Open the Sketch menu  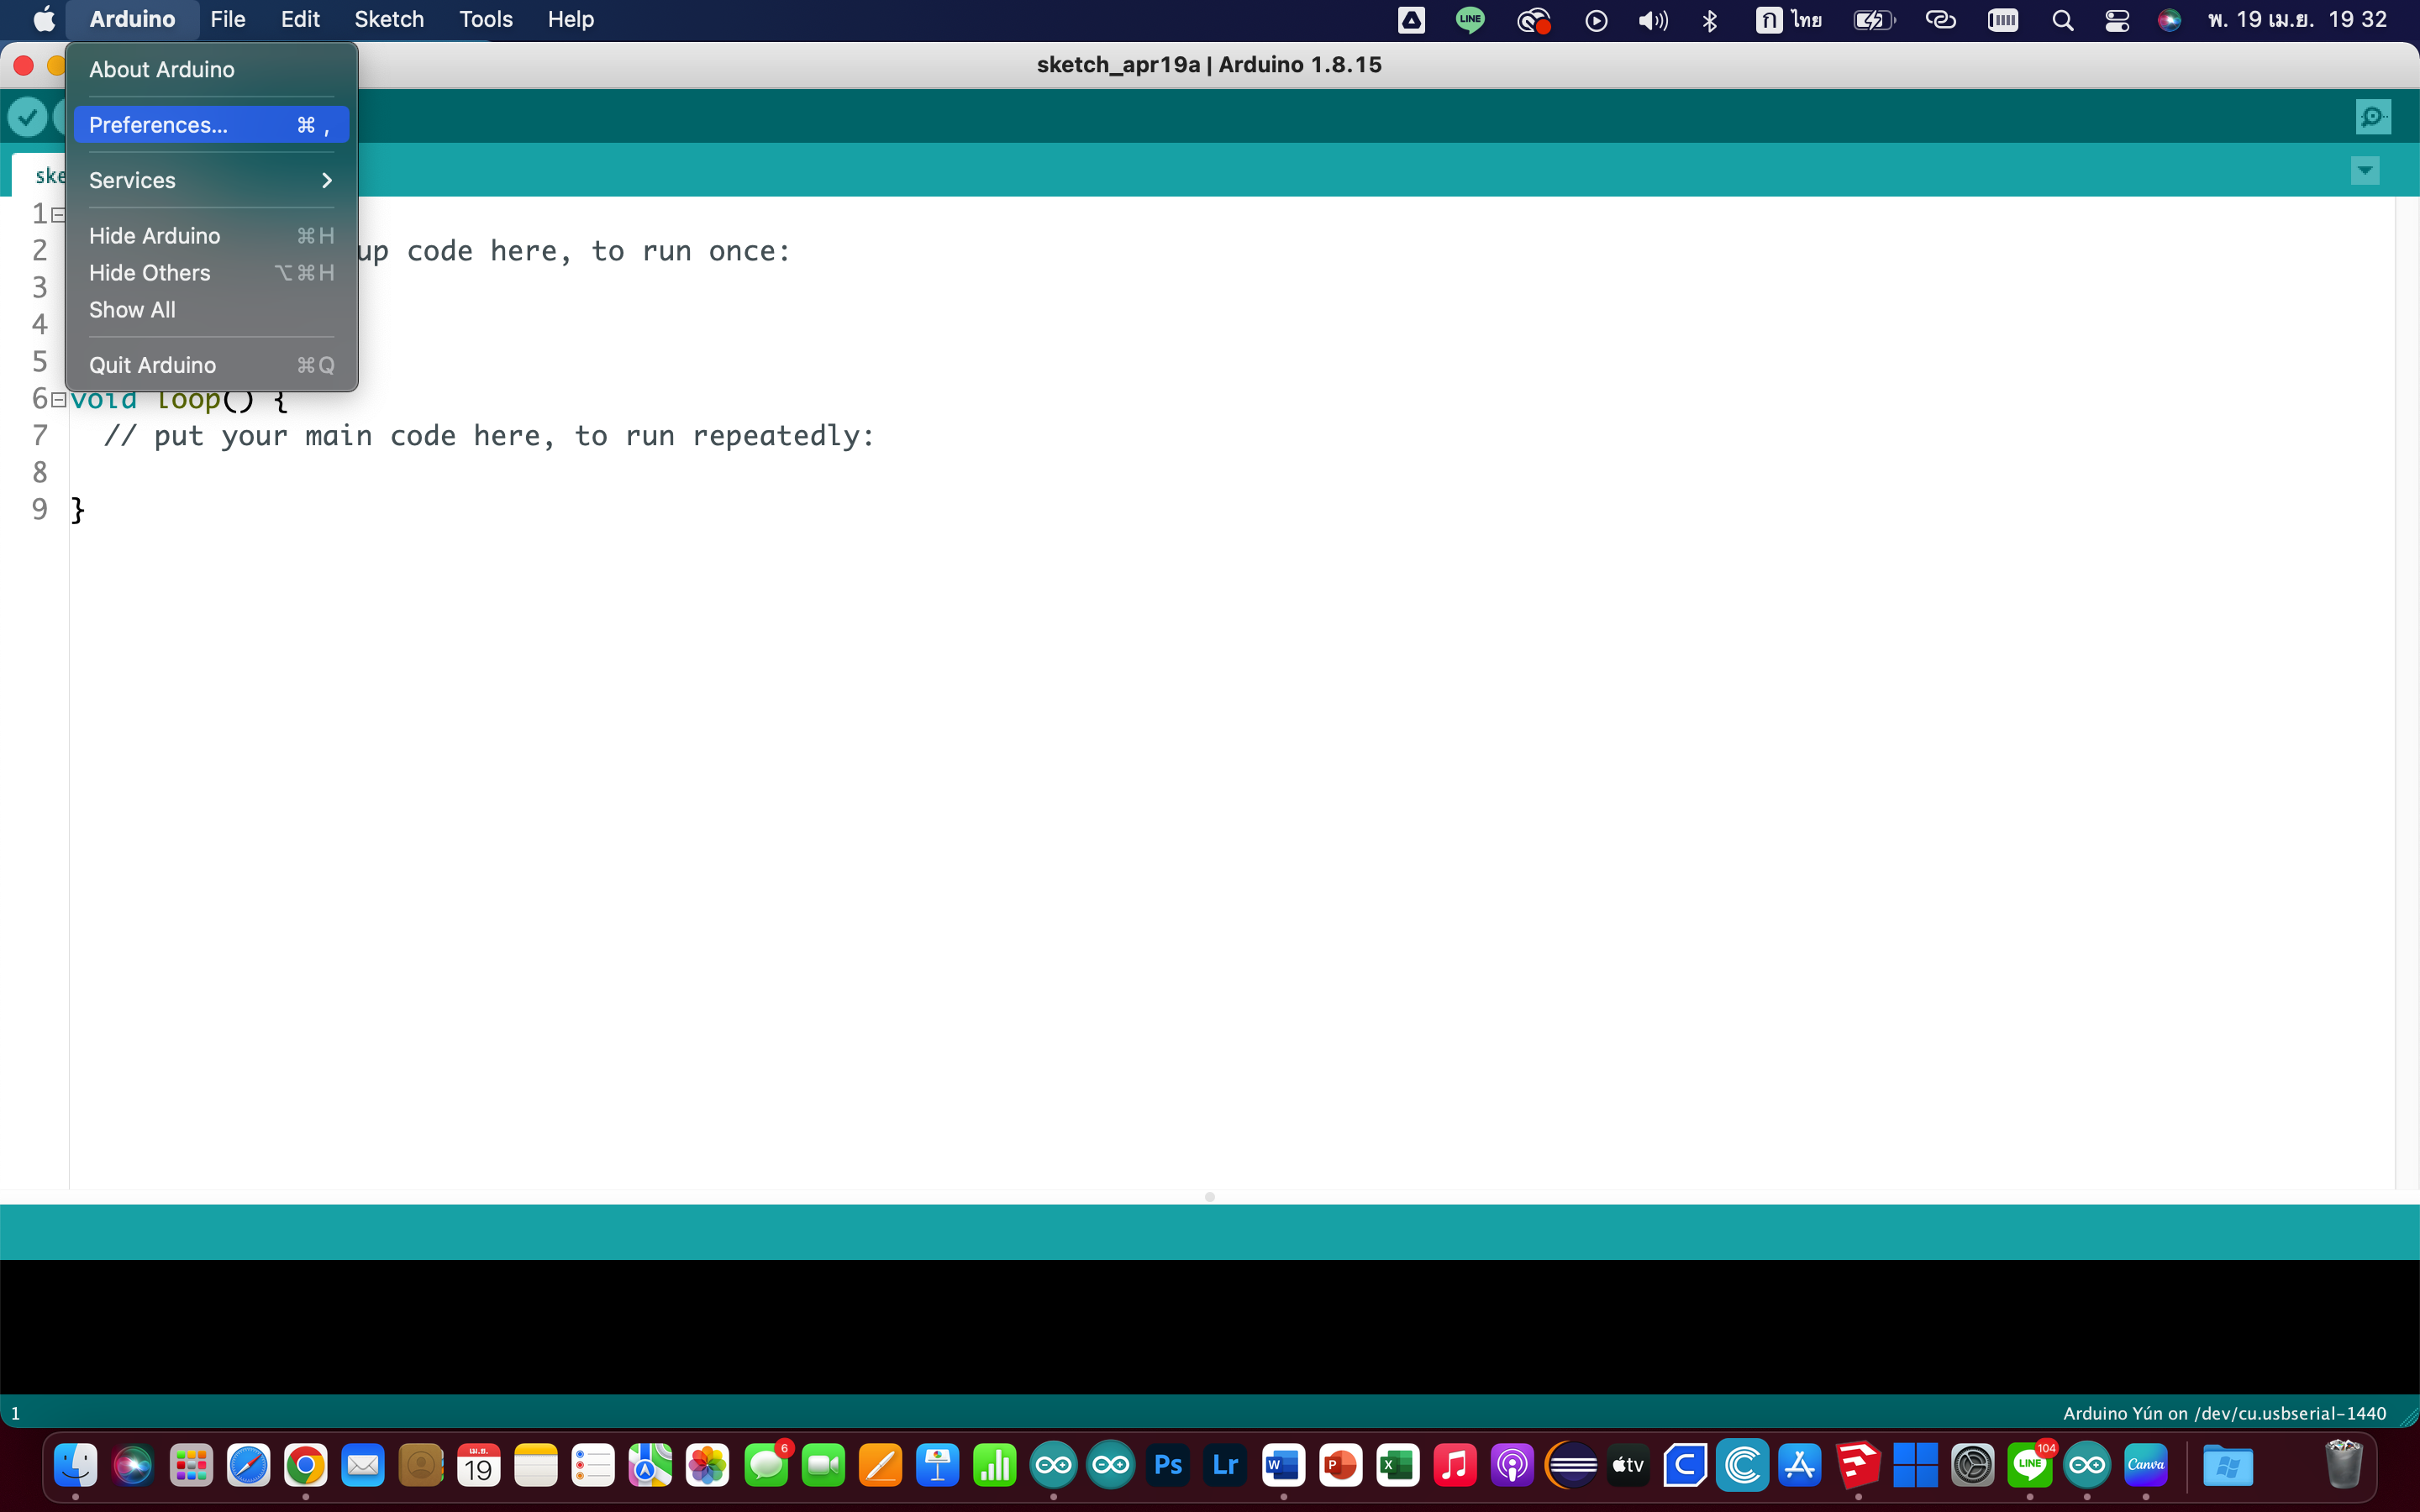(x=389, y=19)
